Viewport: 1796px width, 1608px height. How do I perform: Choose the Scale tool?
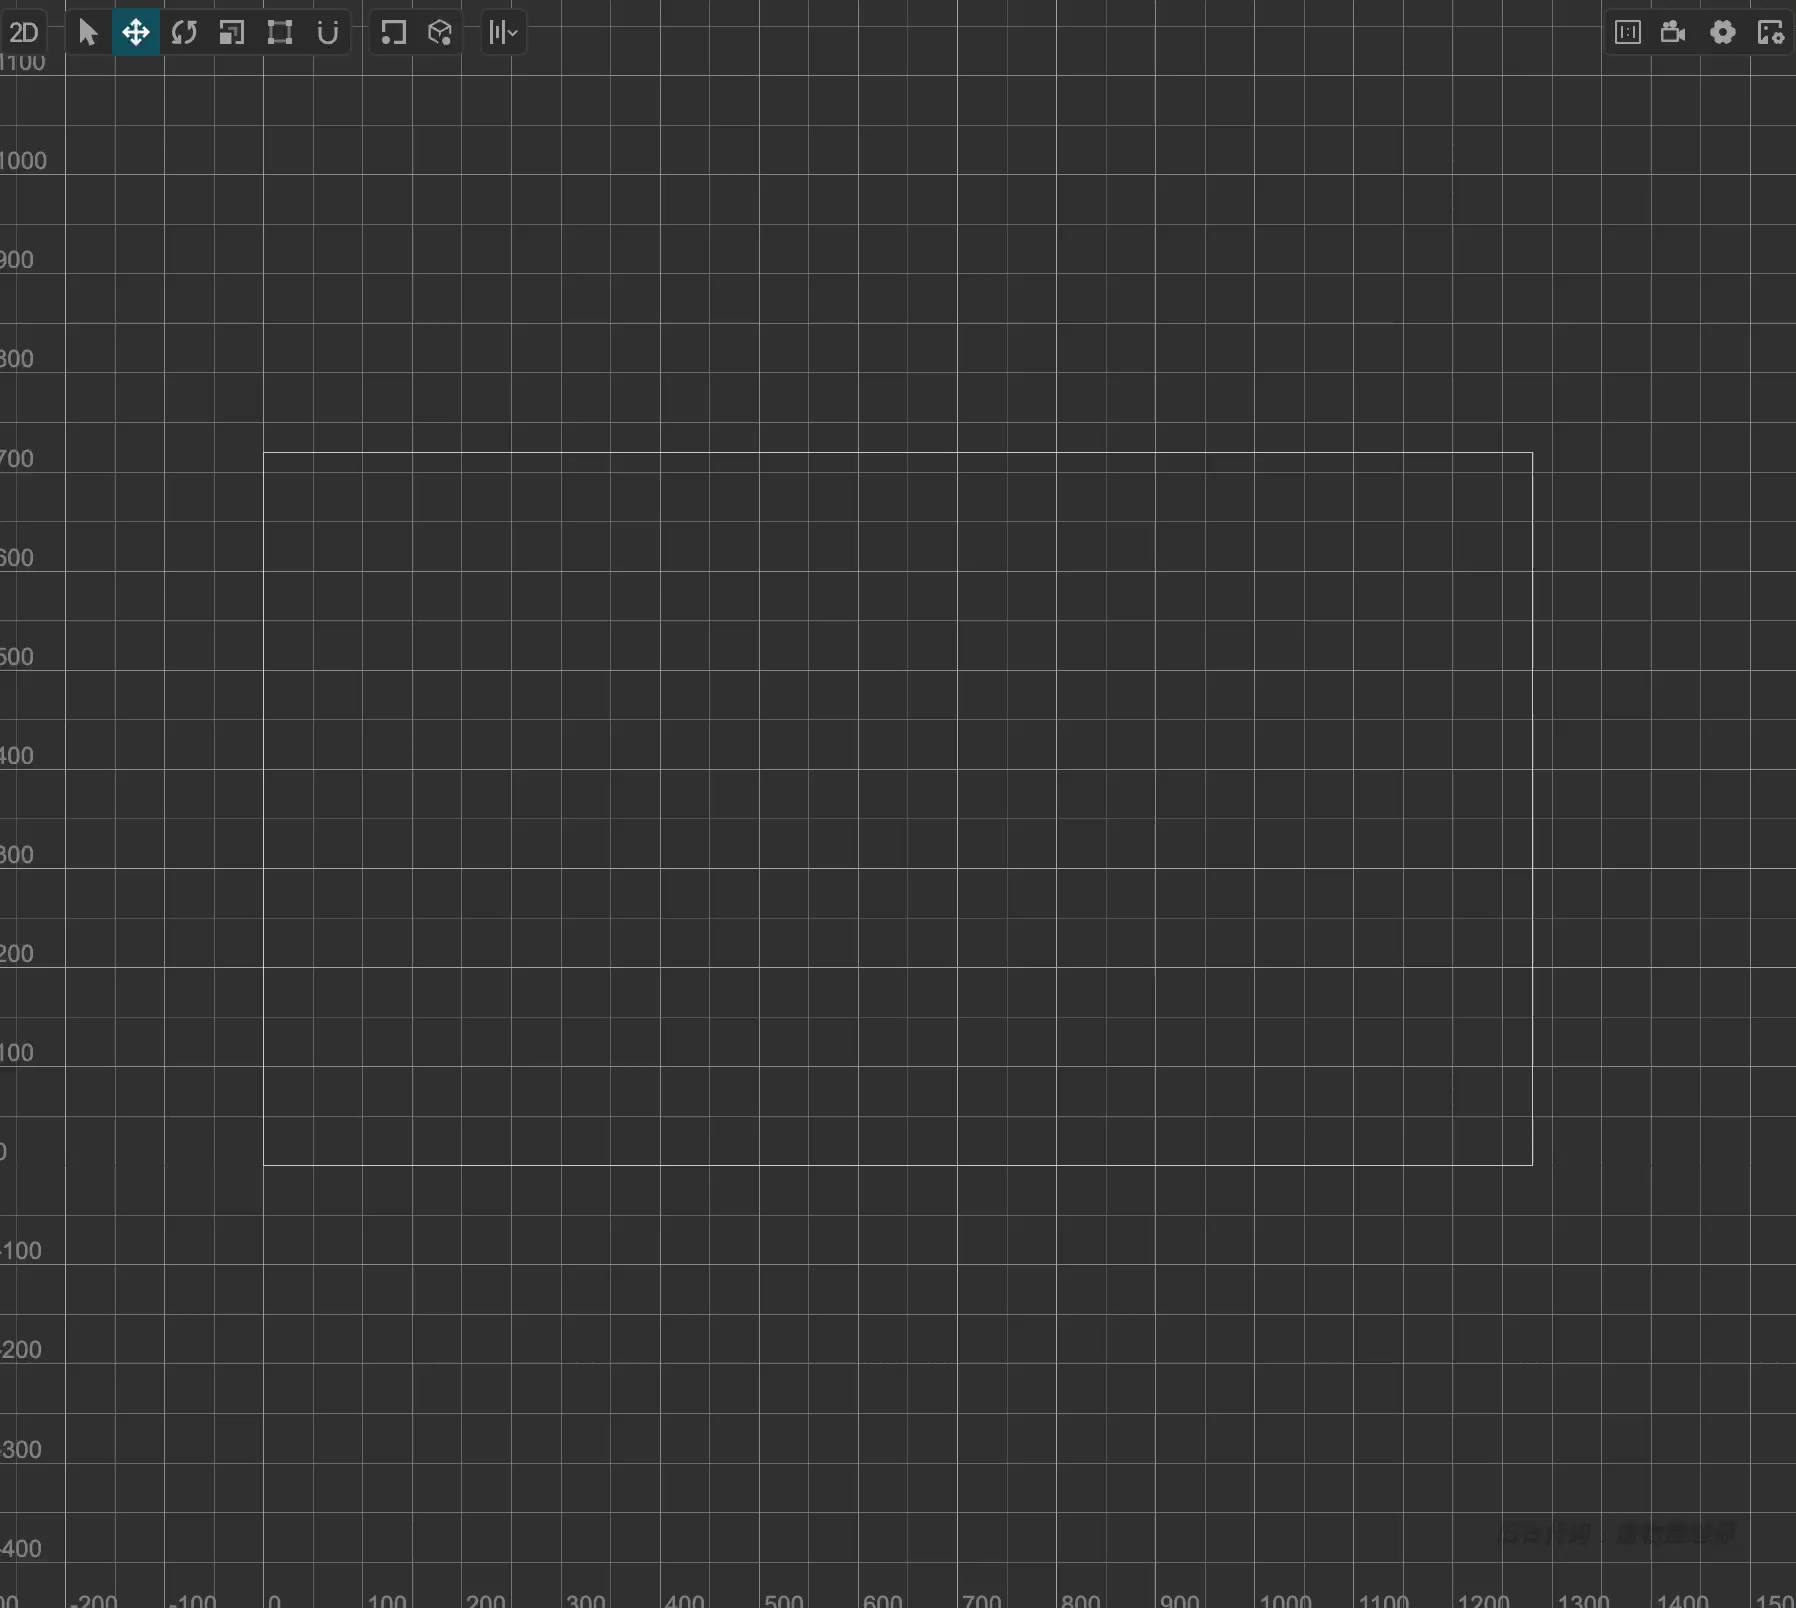tap(232, 33)
